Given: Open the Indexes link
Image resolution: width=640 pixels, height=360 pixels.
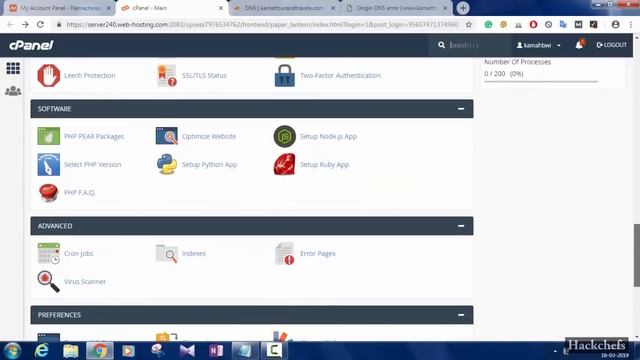Looking at the screenshot, I should click(194, 253).
